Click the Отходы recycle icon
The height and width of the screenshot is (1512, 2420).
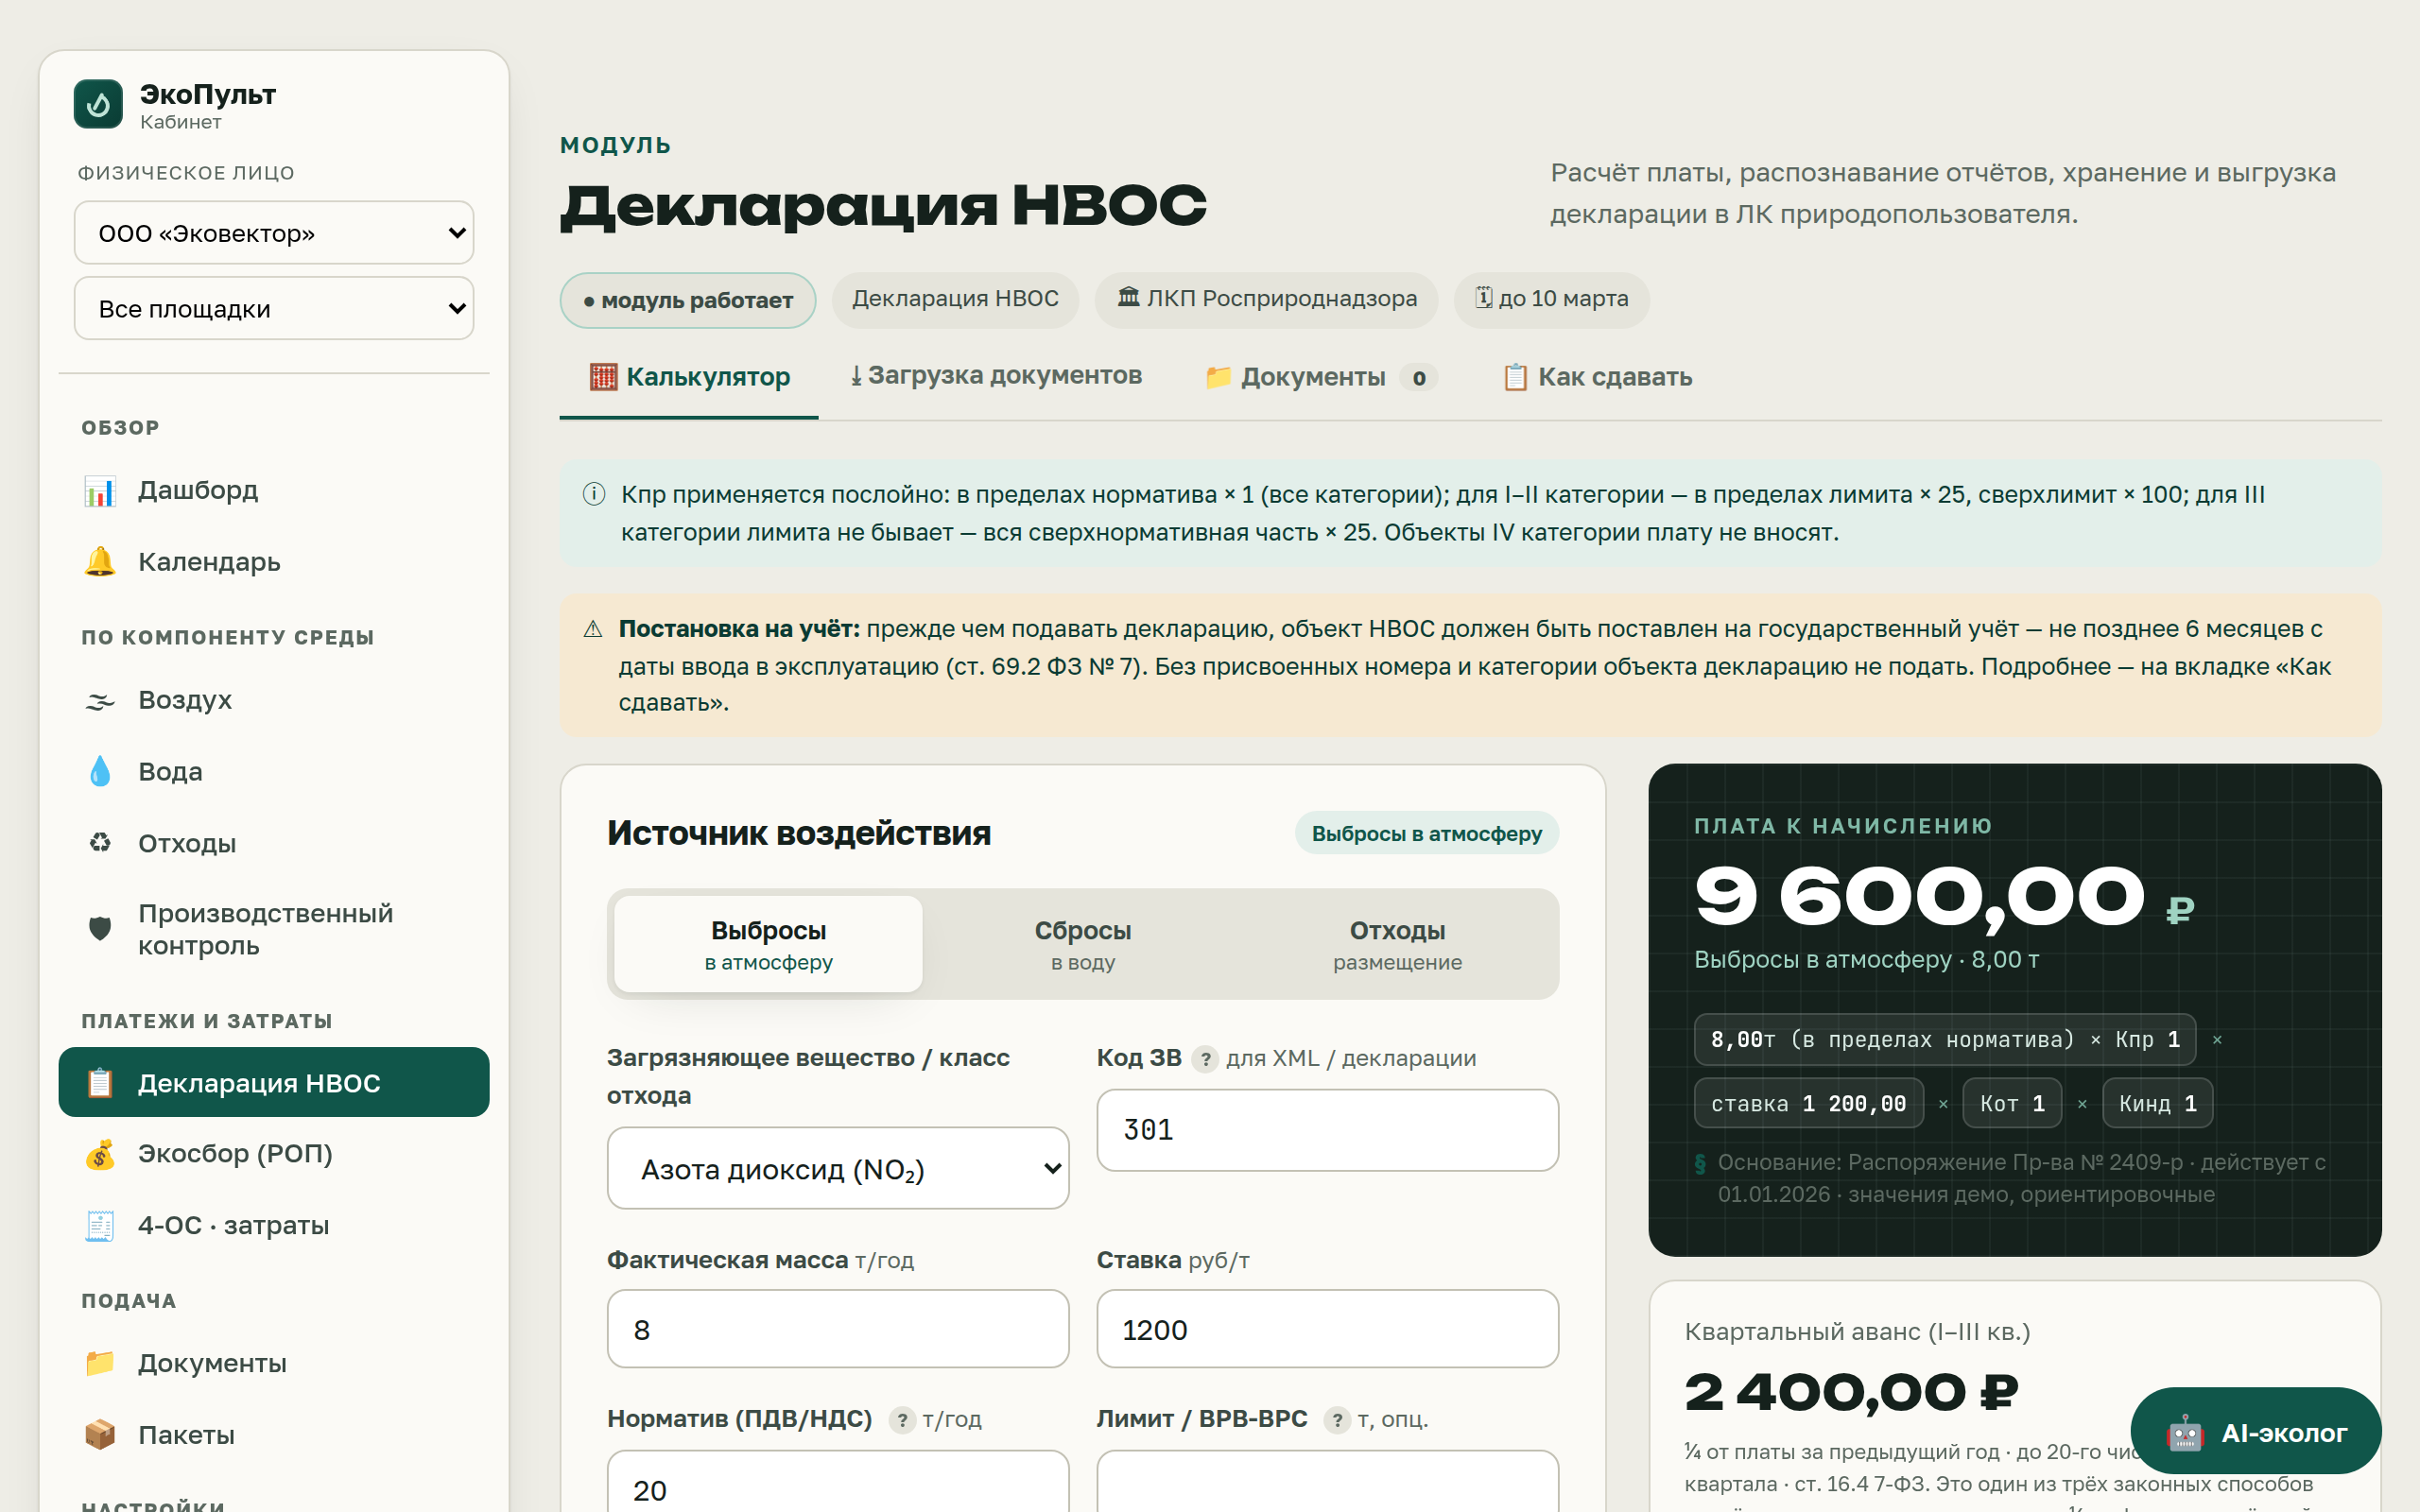100,843
